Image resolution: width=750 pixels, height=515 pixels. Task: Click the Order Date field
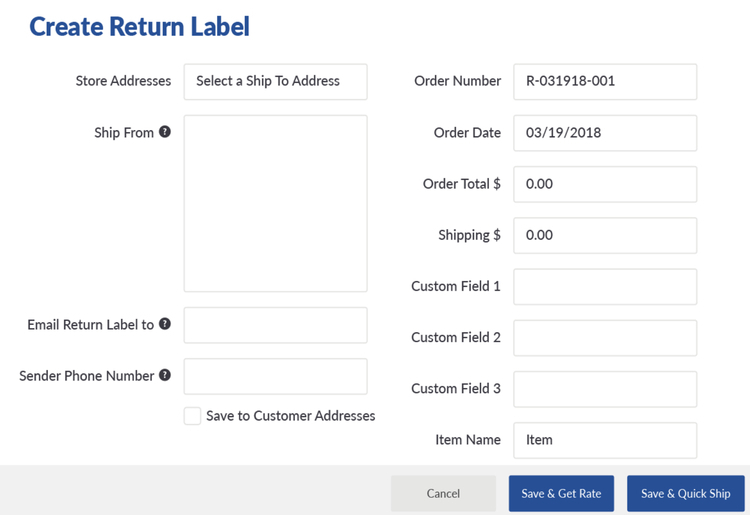tap(605, 133)
